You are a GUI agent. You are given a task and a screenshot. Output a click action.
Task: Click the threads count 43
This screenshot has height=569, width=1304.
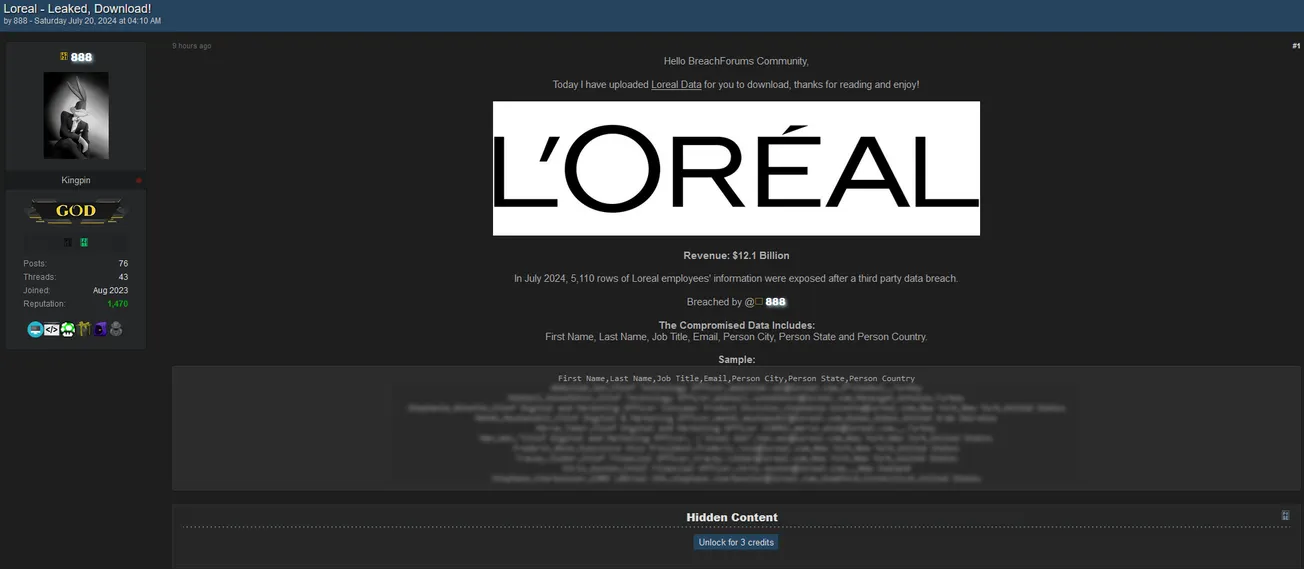[123, 277]
